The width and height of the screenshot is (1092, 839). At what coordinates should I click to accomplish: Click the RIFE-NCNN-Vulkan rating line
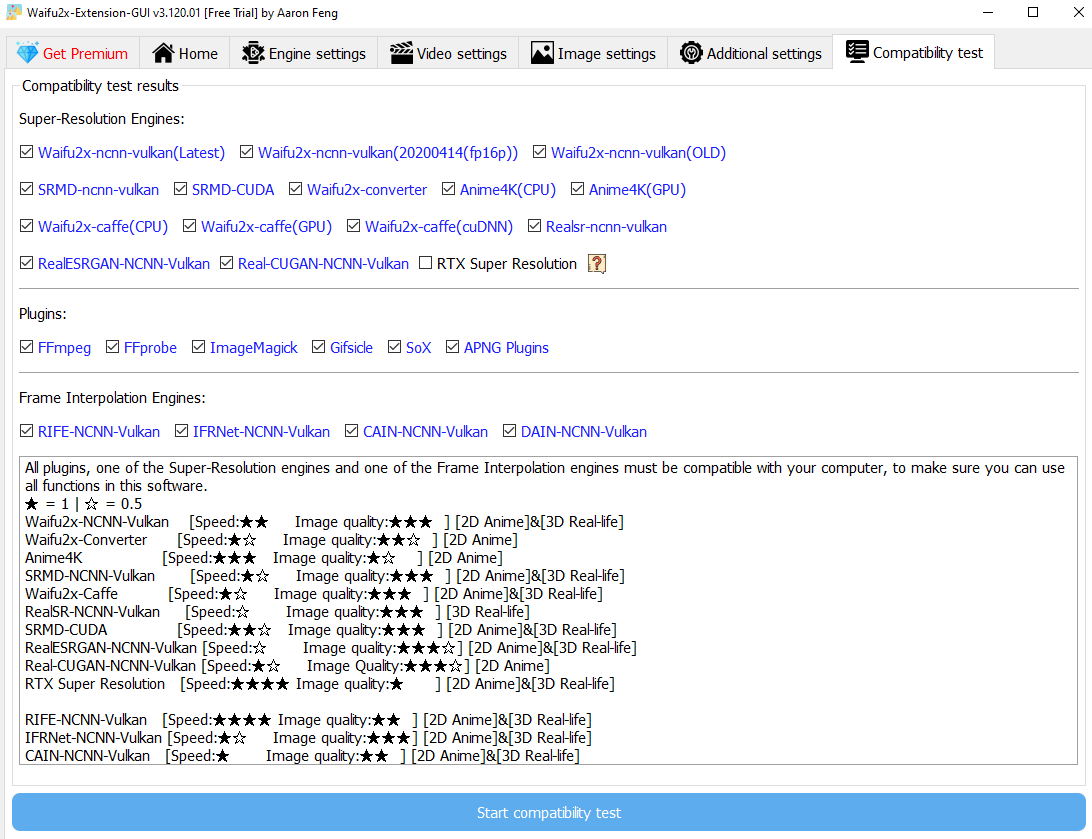(309, 720)
